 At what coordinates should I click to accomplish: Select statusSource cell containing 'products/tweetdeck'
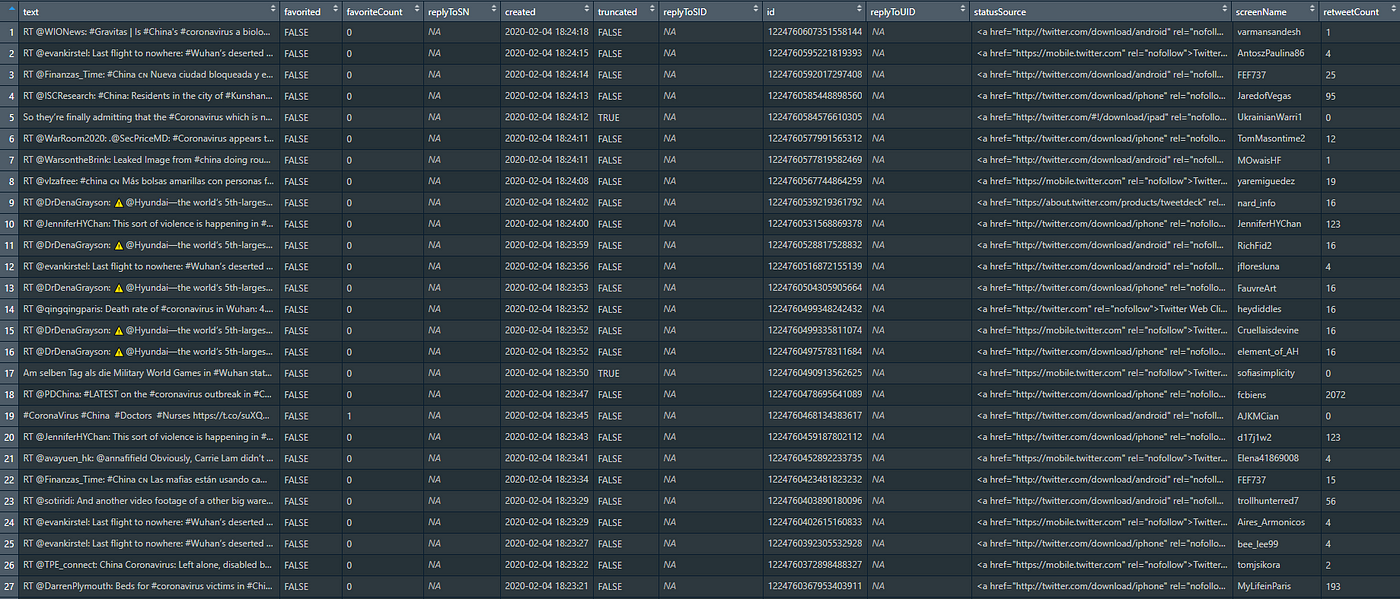[x=1101, y=202]
